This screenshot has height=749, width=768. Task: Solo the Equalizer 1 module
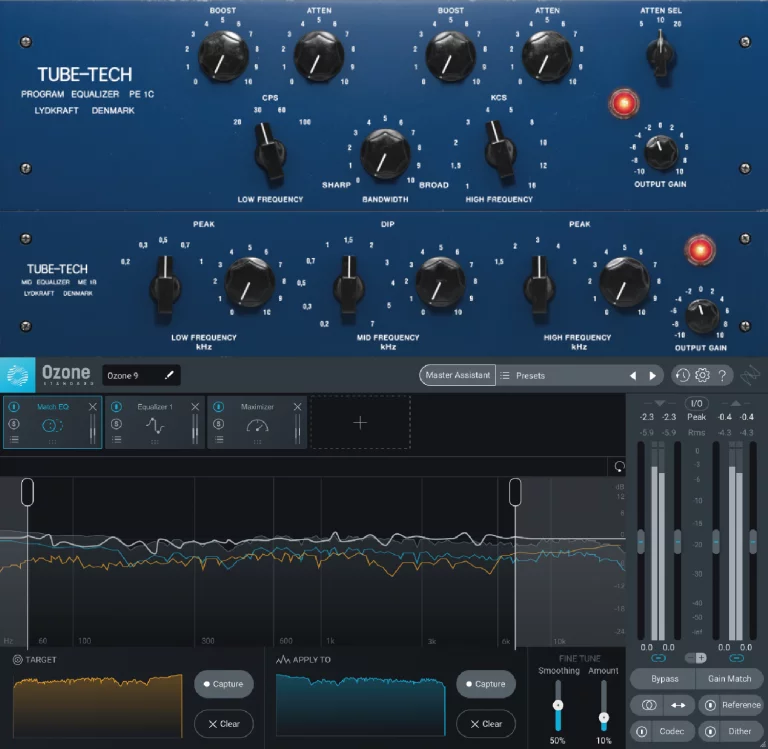(x=116, y=424)
